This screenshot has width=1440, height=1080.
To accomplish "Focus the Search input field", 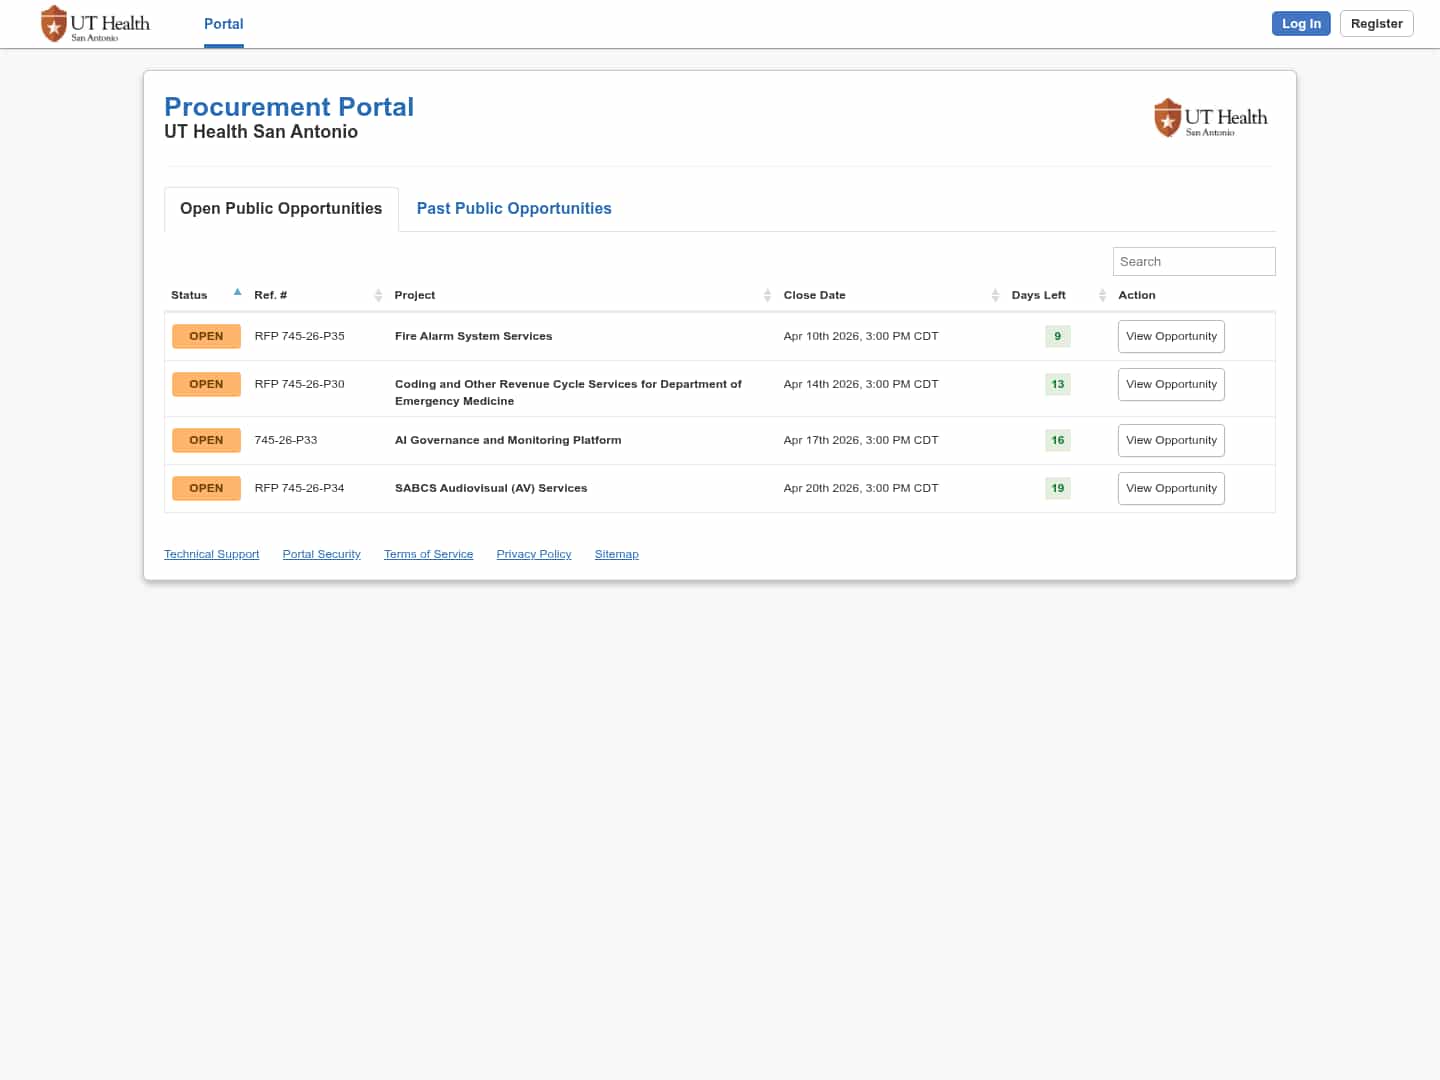I will 1193,261.
